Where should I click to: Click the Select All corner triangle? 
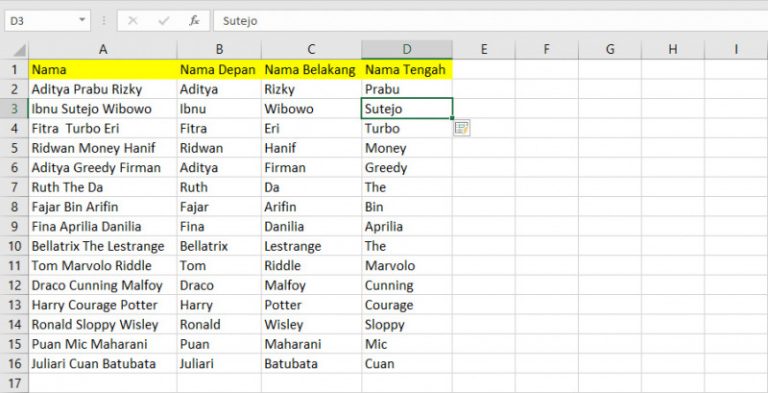pyautogui.click(x=19, y=50)
